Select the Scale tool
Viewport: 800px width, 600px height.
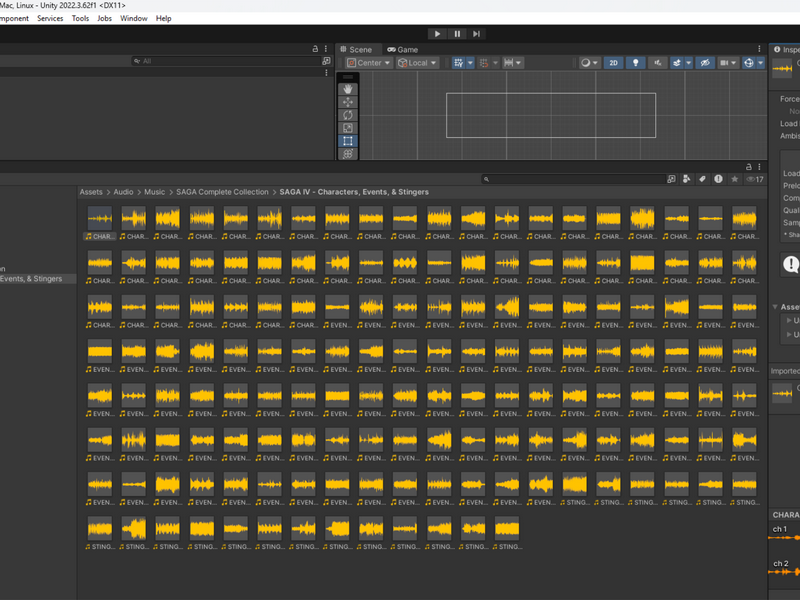point(348,128)
